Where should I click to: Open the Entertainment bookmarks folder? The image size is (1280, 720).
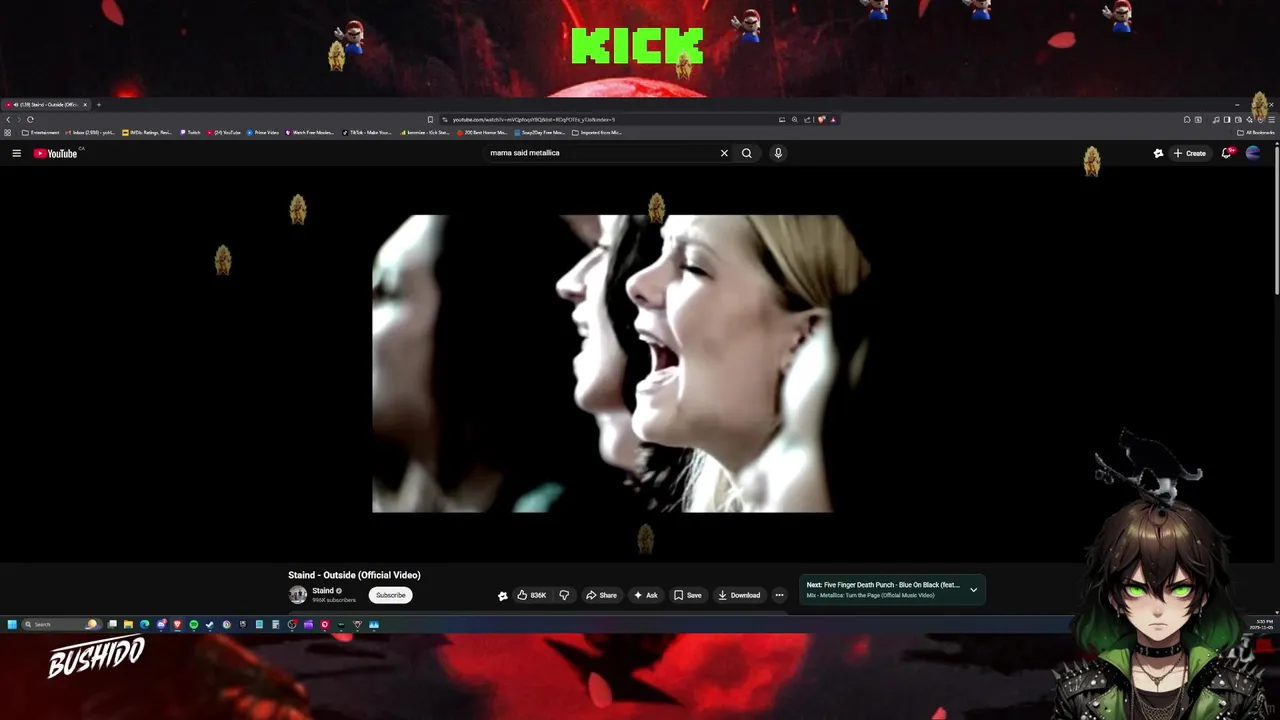(x=41, y=133)
